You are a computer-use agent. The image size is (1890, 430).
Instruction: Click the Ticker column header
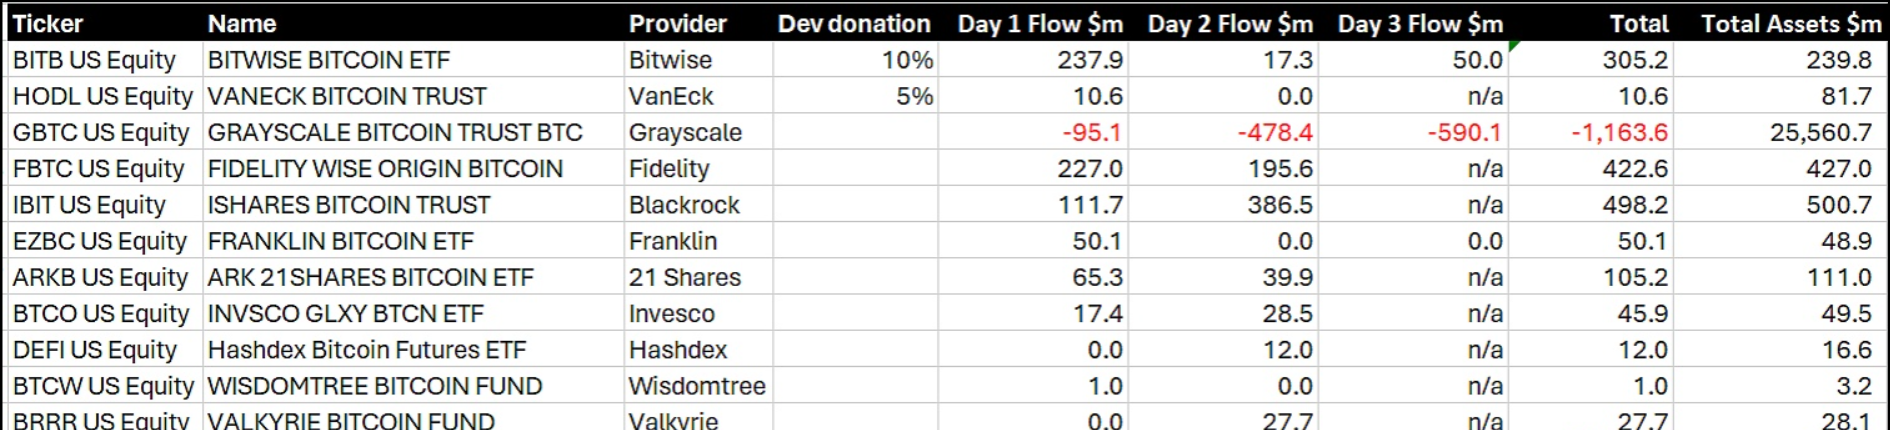[48, 23]
